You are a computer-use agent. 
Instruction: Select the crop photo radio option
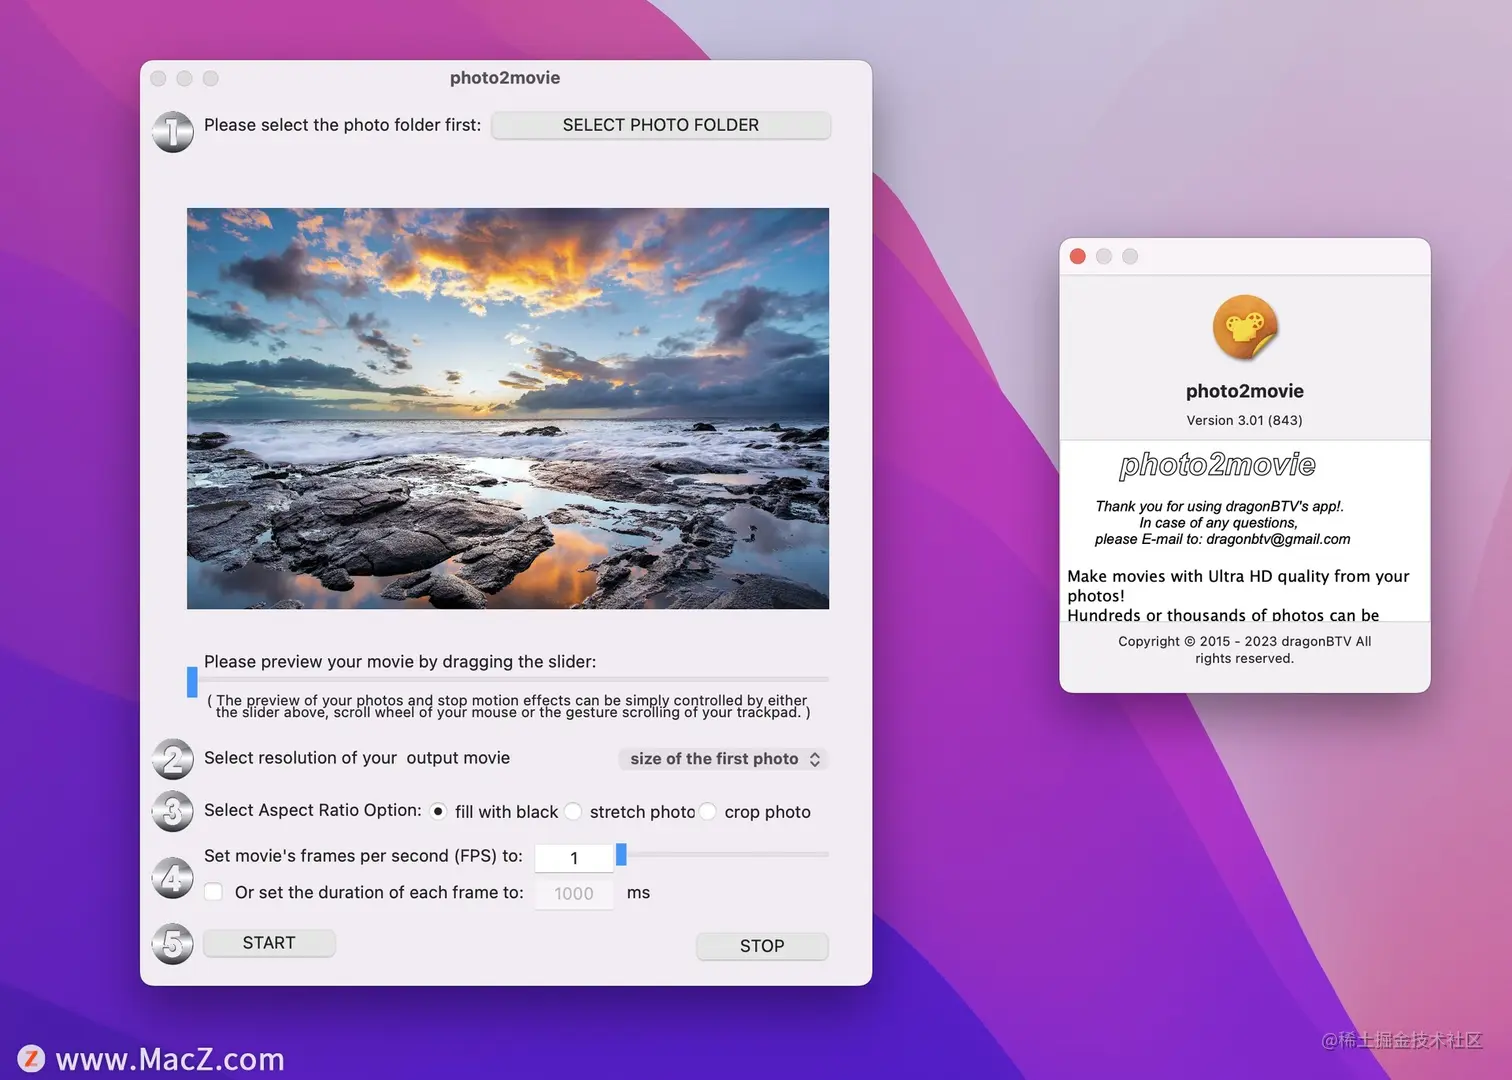pyautogui.click(x=707, y=811)
